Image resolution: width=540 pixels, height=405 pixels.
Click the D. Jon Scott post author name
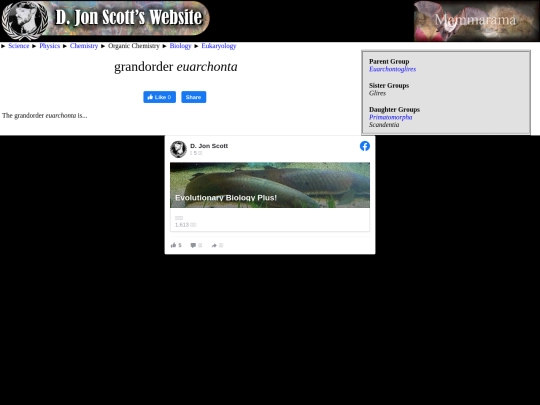click(209, 146)
